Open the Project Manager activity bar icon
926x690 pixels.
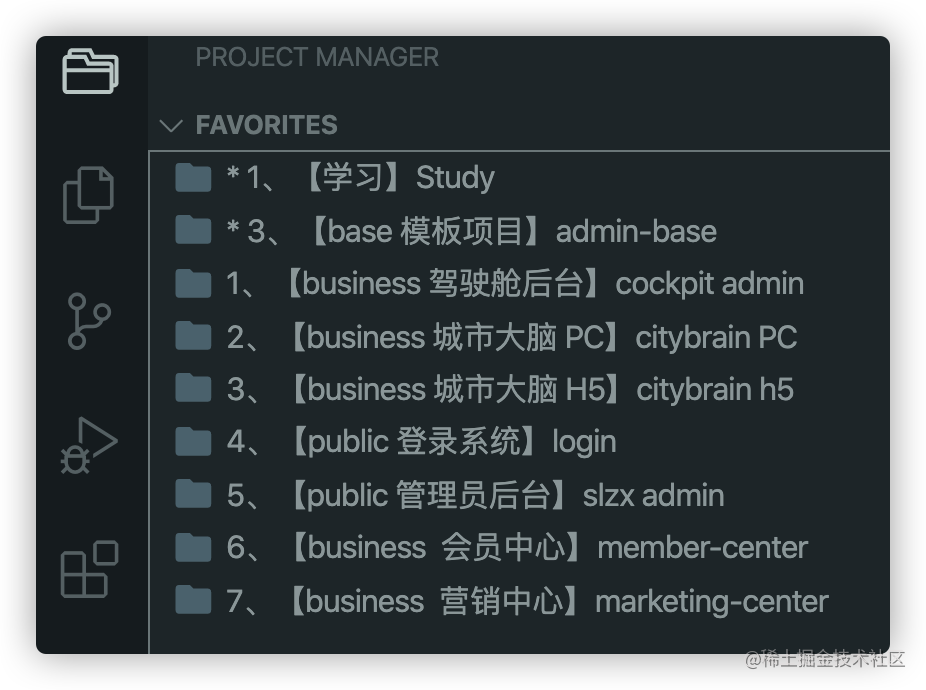(x=90, y=71)
